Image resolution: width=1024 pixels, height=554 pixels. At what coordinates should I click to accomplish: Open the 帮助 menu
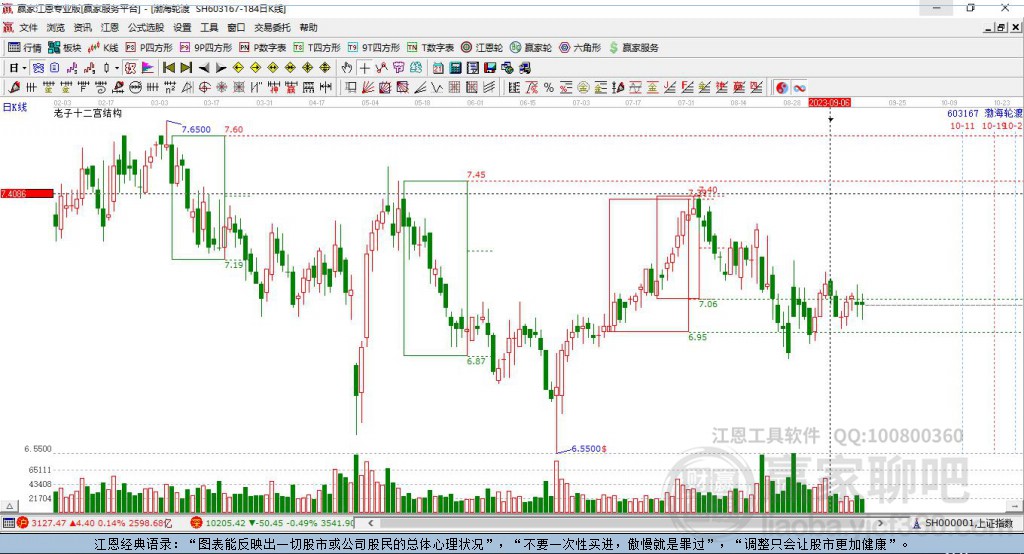pos(308,27)
